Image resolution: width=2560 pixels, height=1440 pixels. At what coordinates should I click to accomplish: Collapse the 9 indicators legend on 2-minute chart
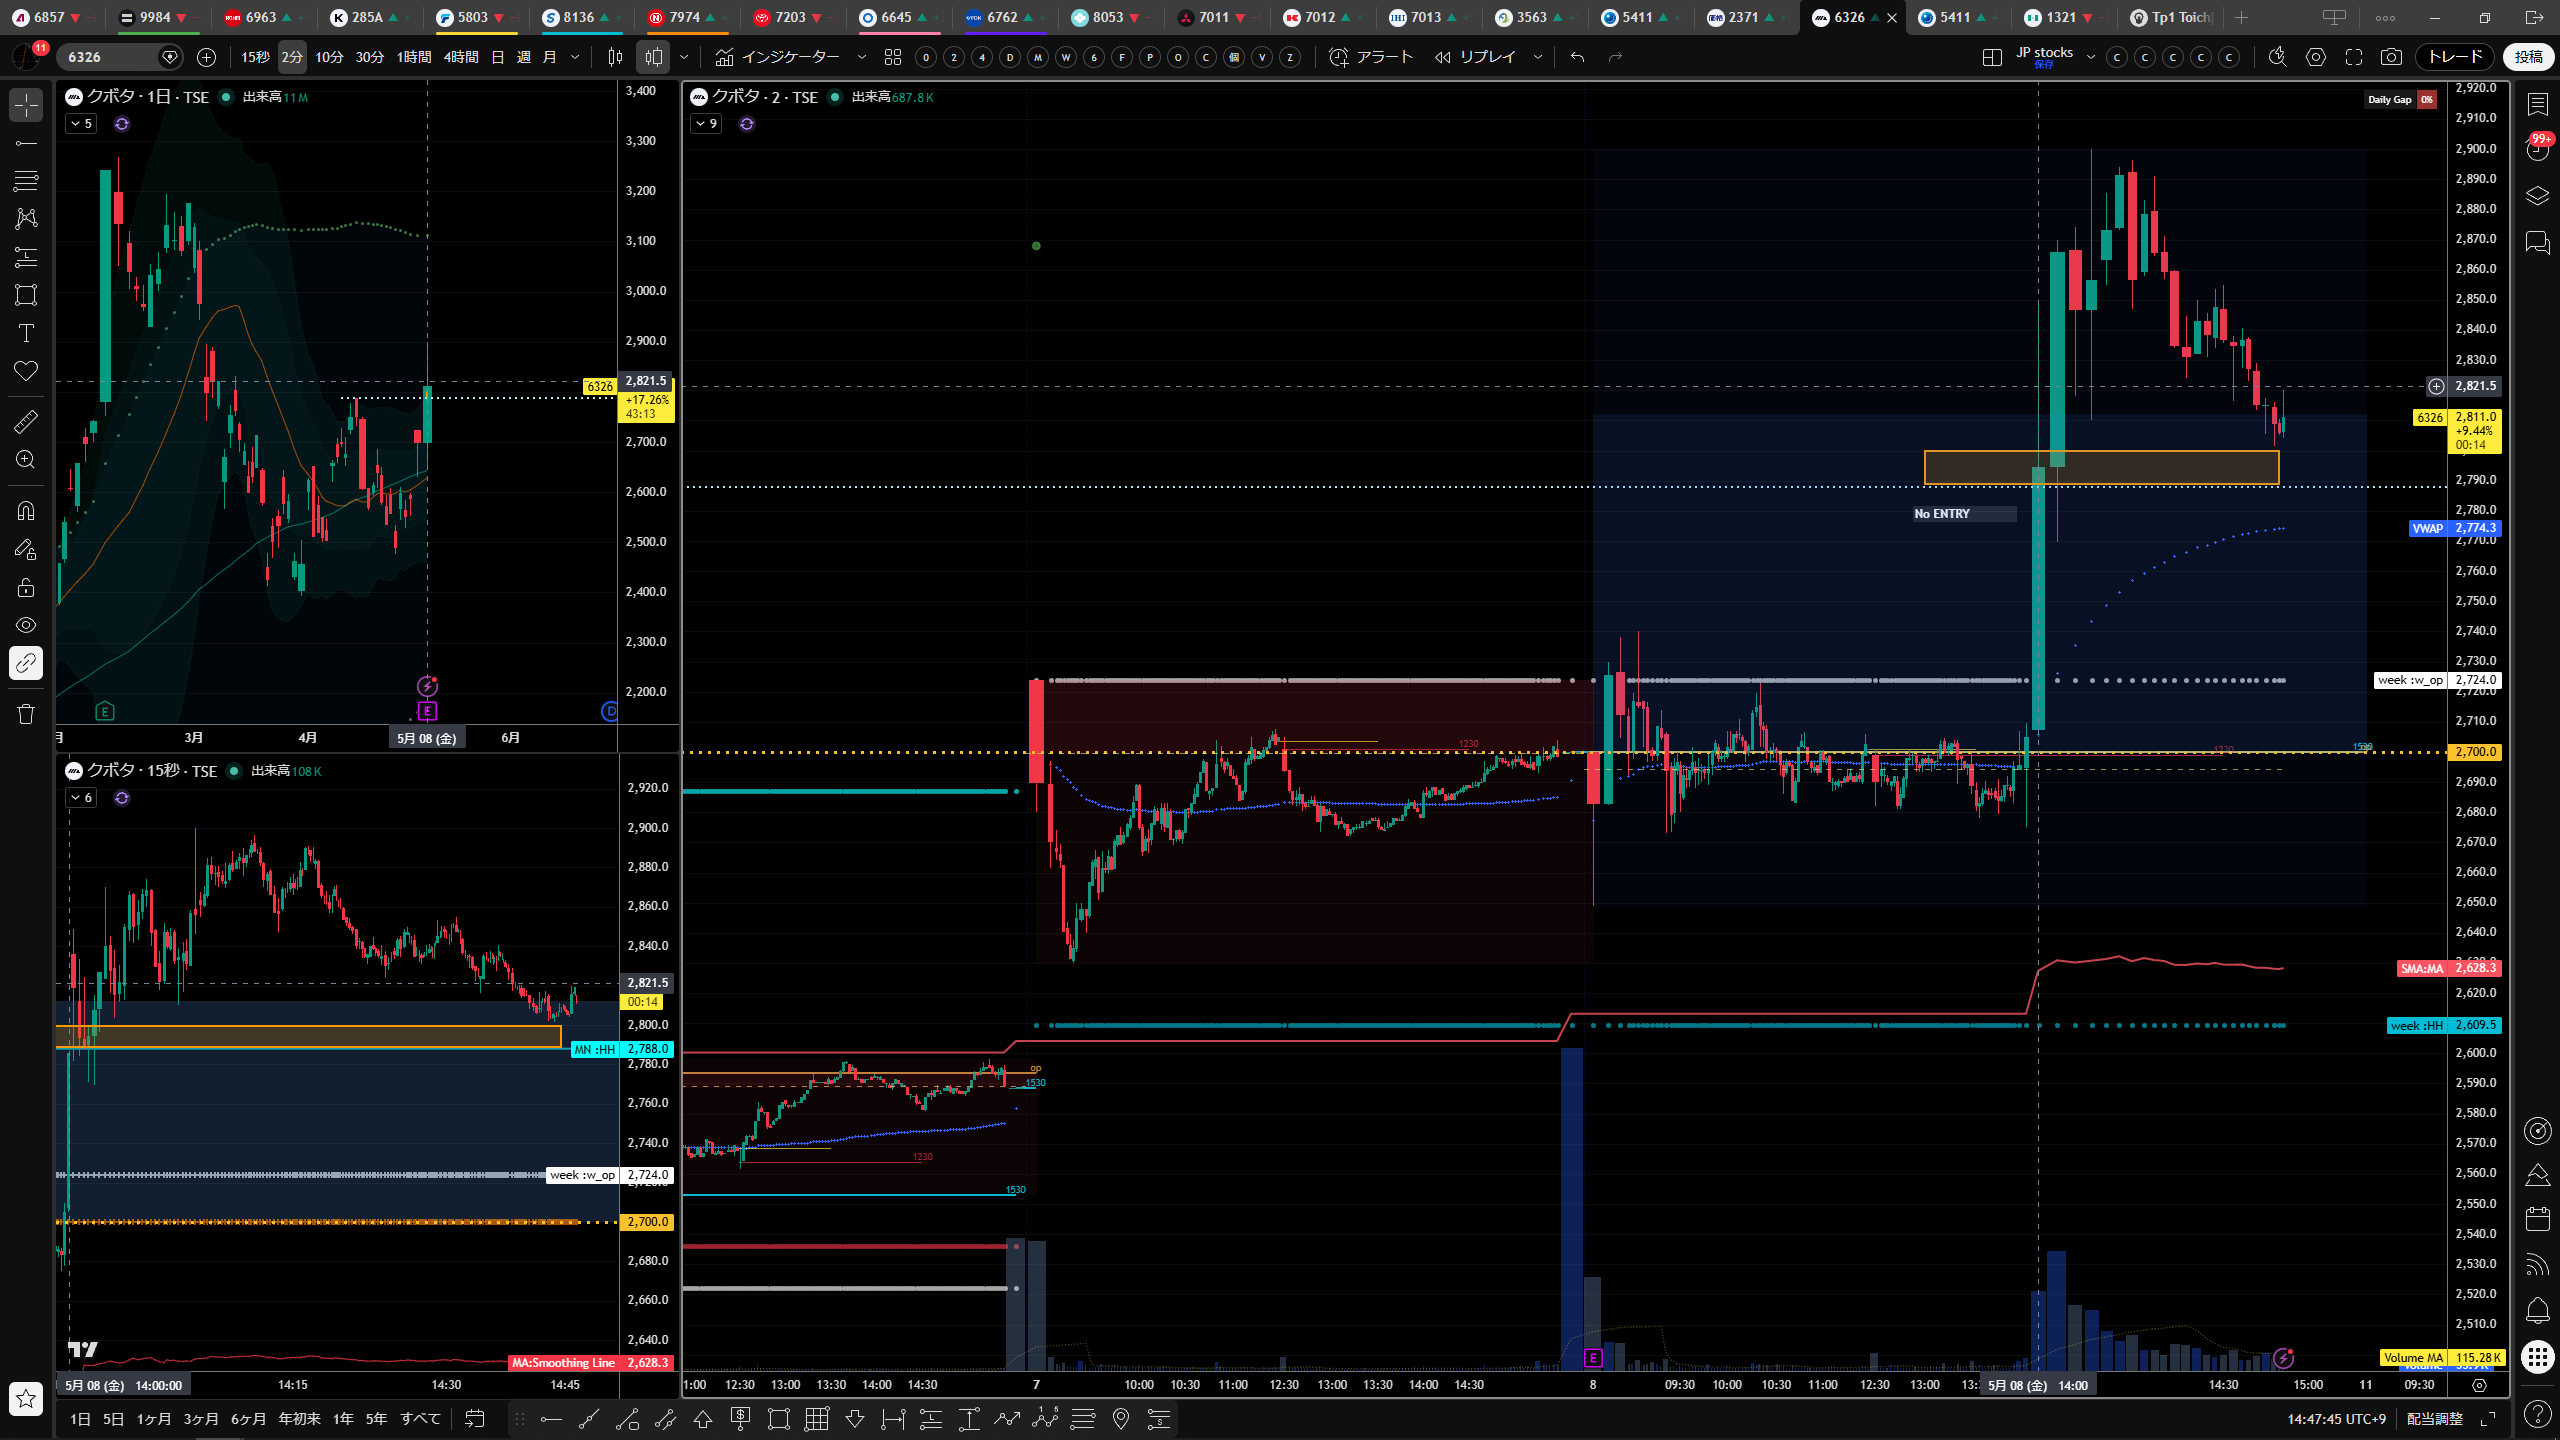coord(706,124)
